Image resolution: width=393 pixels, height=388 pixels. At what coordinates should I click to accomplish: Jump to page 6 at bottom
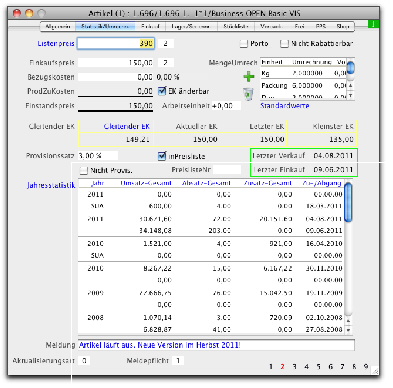[x=330, y=367]
